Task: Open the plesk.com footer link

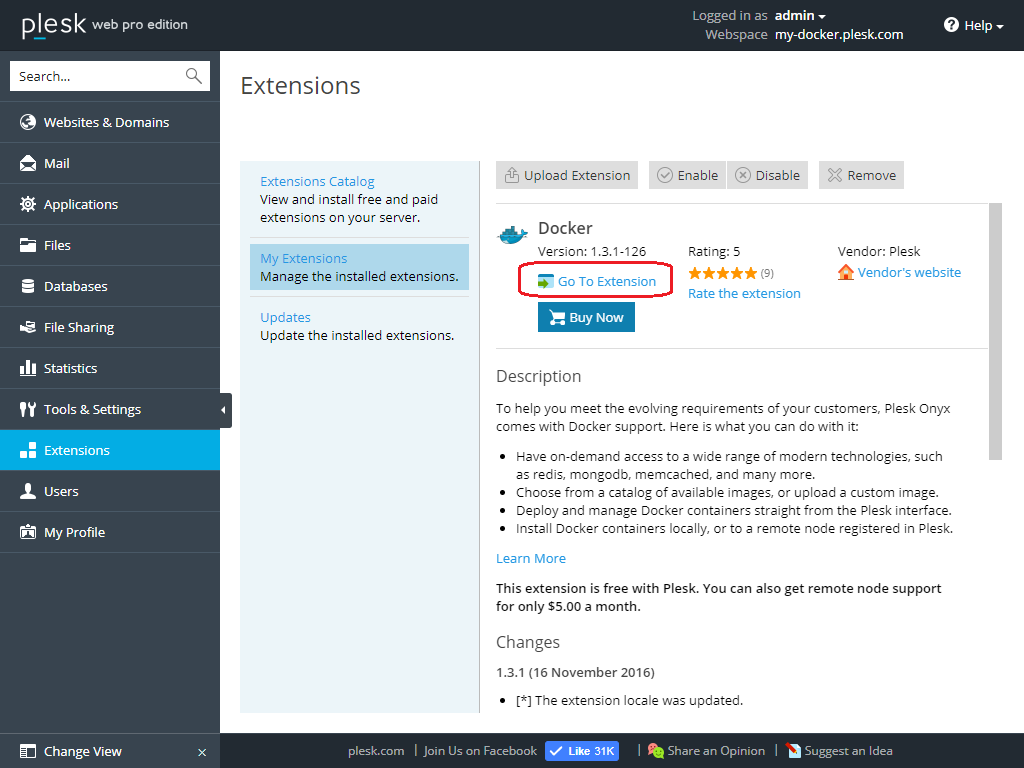Action: click(376, 751)
